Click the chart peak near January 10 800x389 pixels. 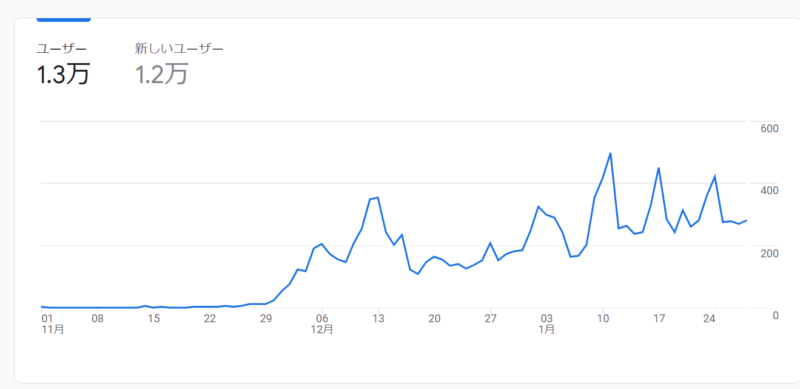pyautogui.click(x=610, y=153)
